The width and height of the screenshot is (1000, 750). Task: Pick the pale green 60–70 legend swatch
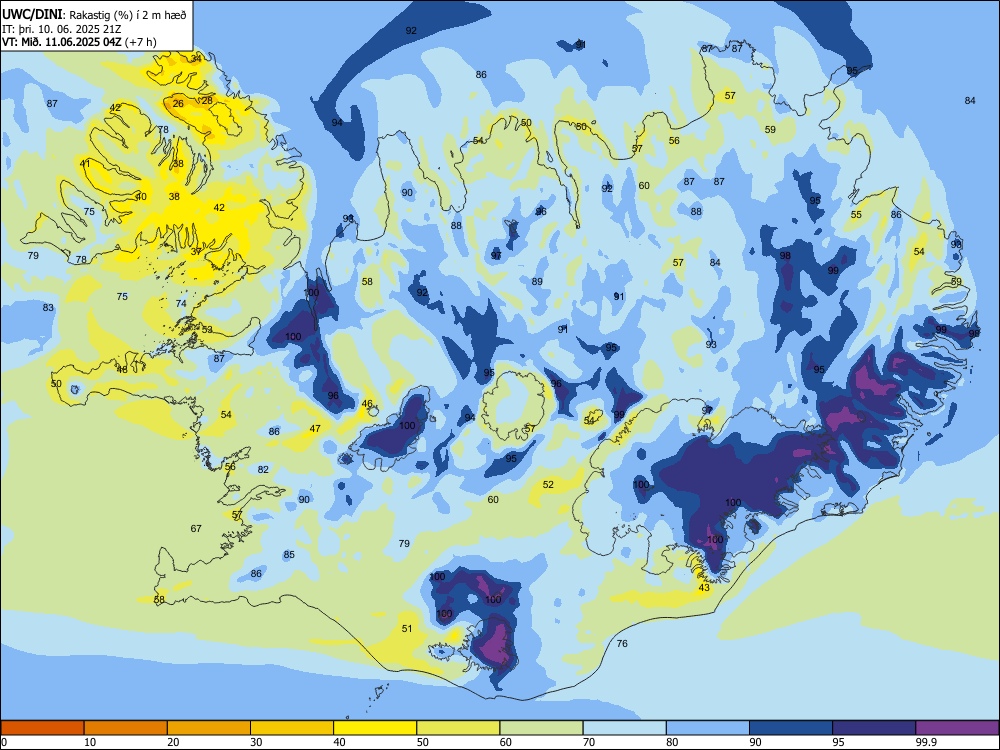click(541, 727)
